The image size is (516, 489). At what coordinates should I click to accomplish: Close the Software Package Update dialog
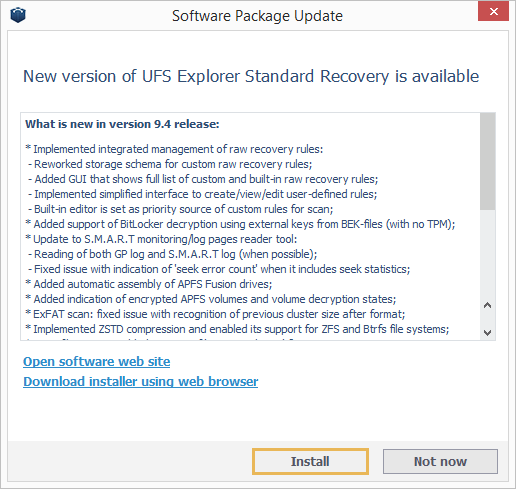(x=493, y=12)
